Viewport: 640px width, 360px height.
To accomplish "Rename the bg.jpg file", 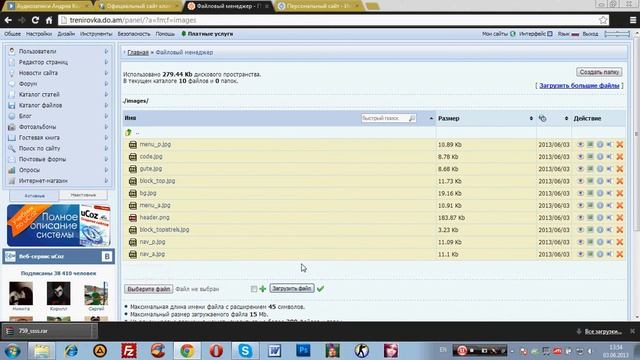I will click(x=610, y=193).
